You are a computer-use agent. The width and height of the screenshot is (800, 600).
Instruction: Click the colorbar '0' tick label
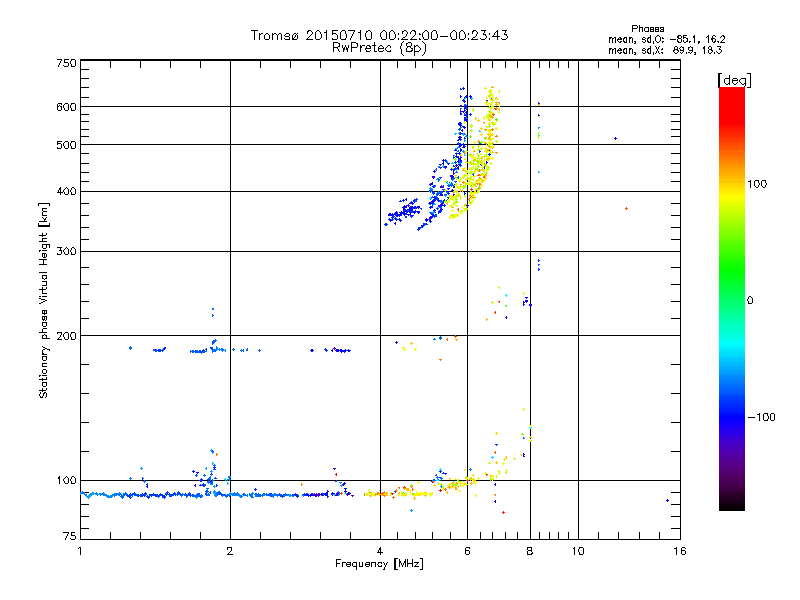pos(750,301)
